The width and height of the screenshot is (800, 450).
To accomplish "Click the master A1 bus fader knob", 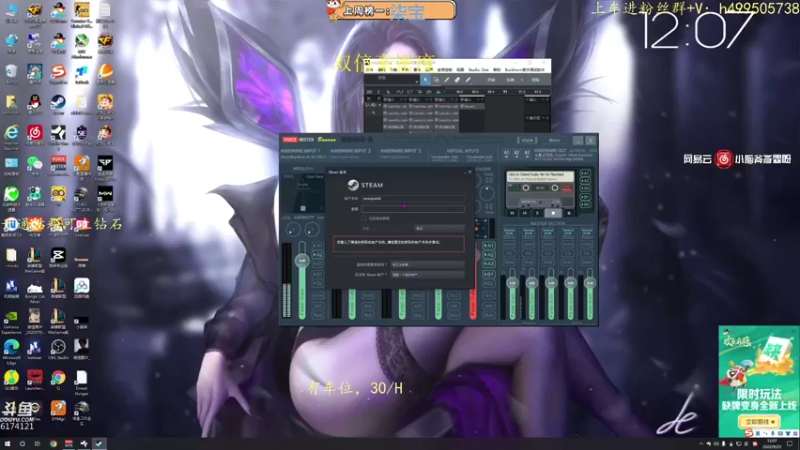I will click(512, 283).
